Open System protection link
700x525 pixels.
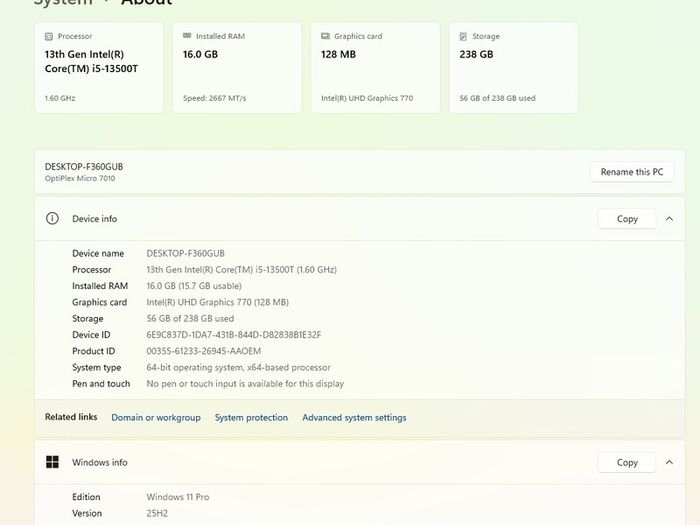pyautogui.click(x=251, y=417)
